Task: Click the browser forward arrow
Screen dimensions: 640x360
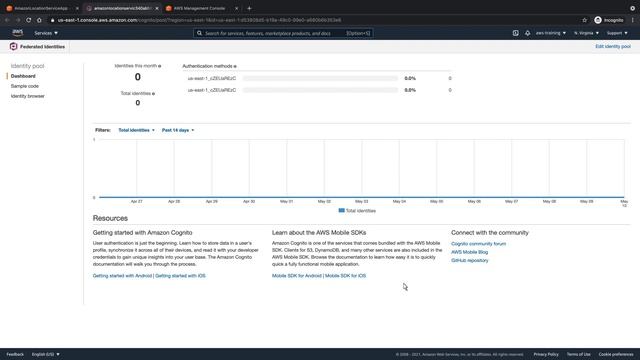Action: tap(18, 20)
